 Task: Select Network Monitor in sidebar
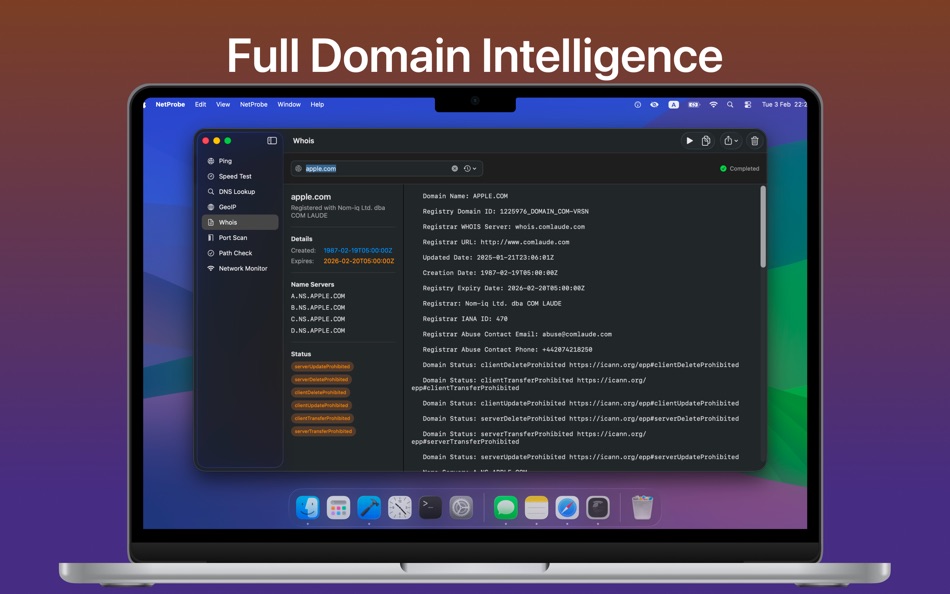[240, 268]
